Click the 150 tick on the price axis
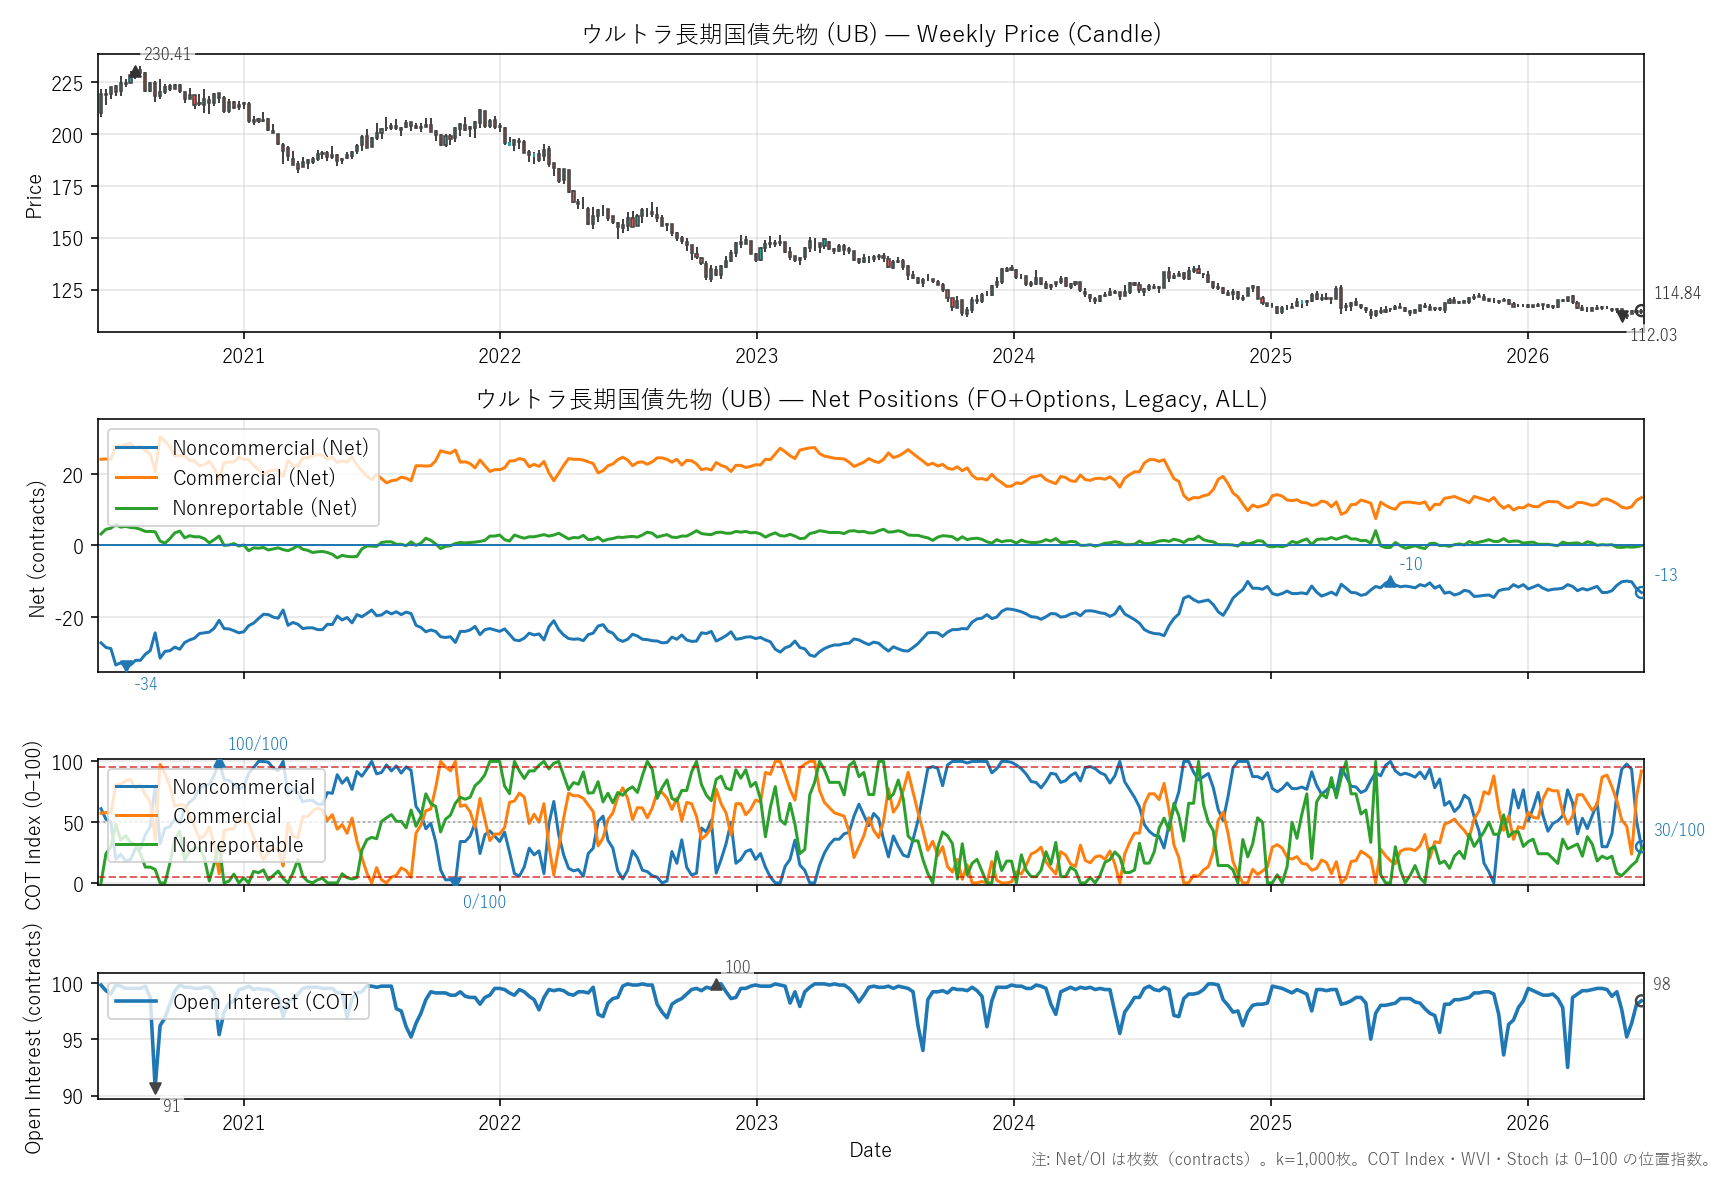1728x1180 pixels. [67, 238]
